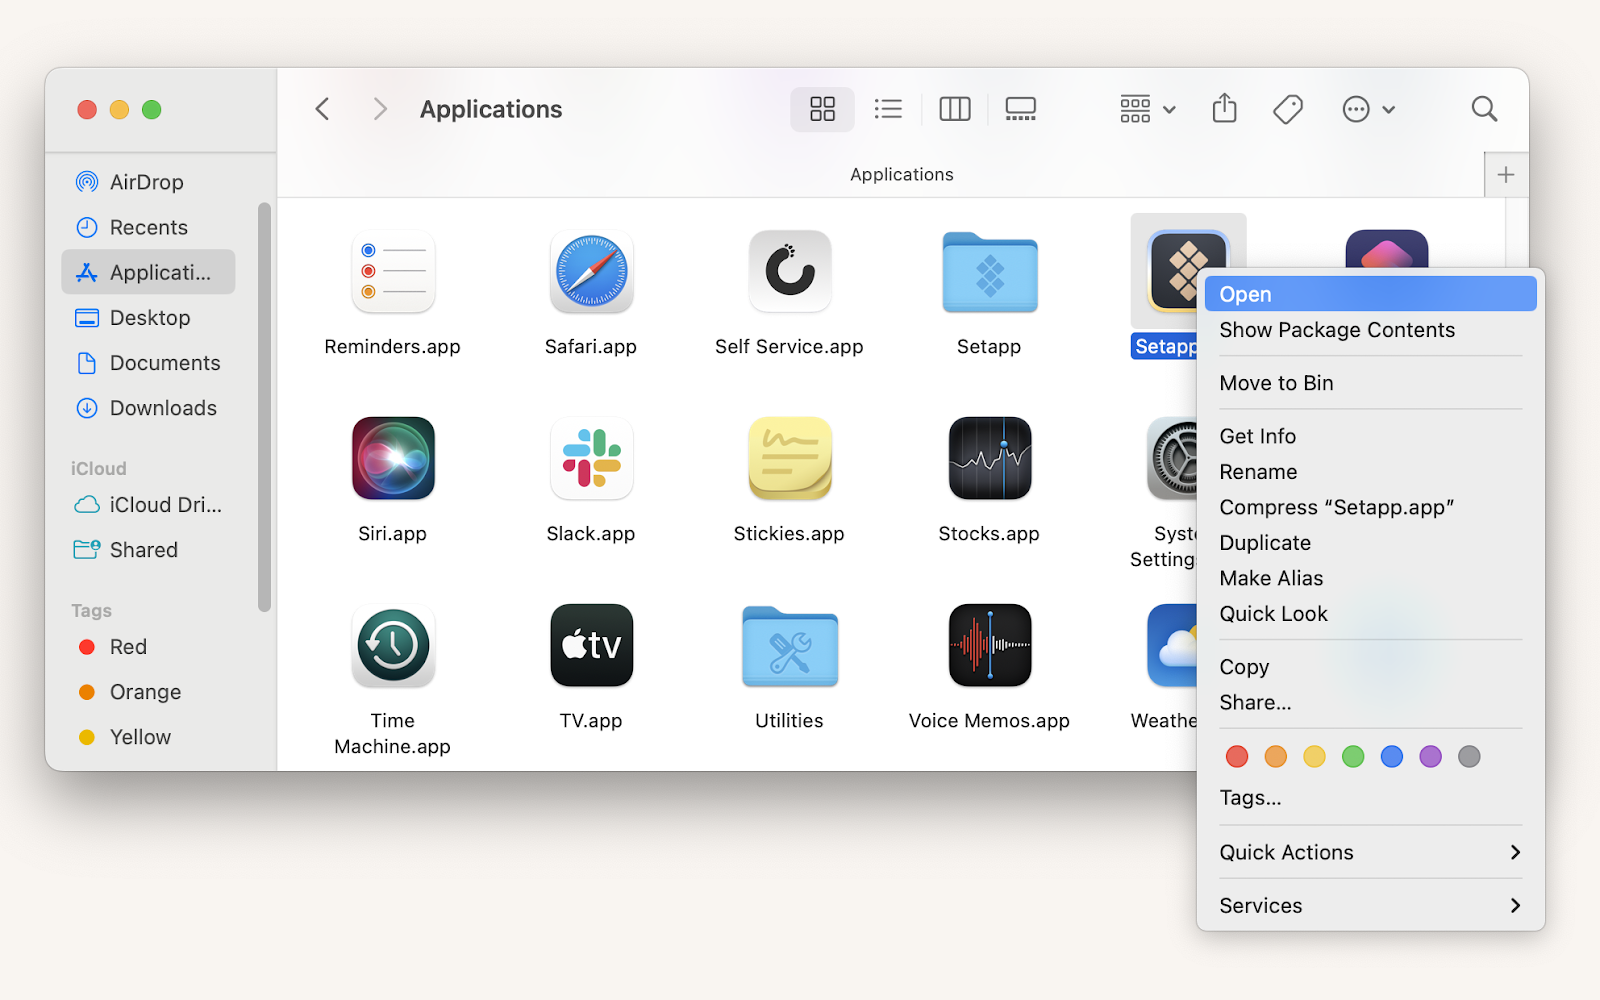Choose Duplicate in context menu
The height and width of the screenshot is (1000, 1600).
click(x=1370, y=543)
